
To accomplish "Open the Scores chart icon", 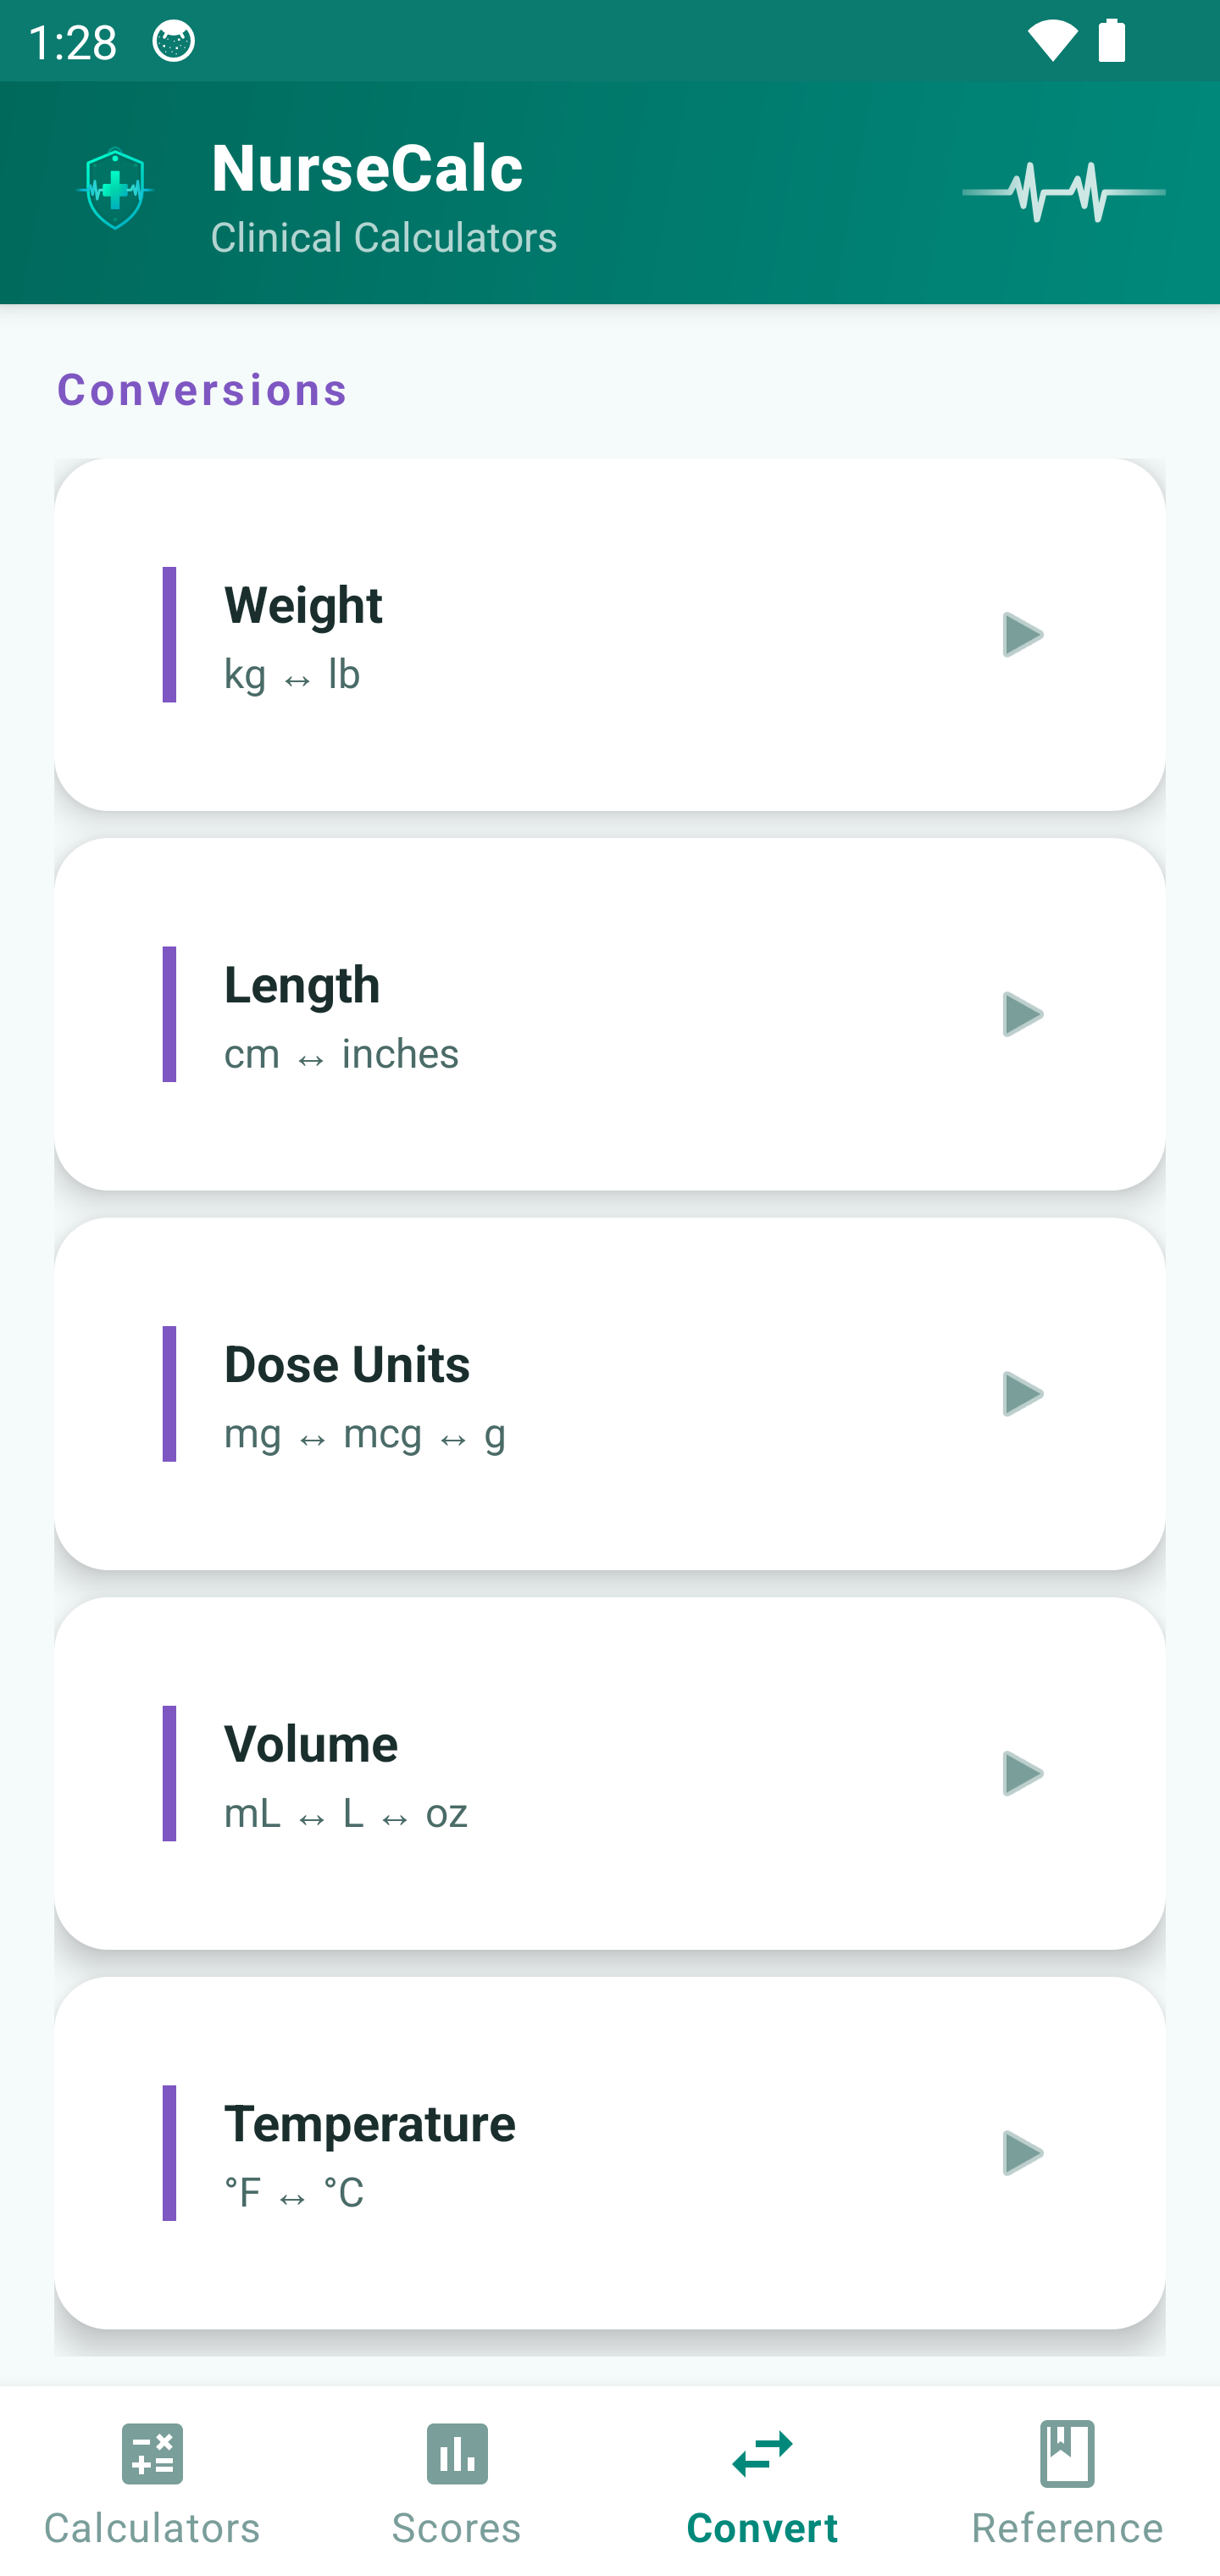I will click(x=457, y=2453).
